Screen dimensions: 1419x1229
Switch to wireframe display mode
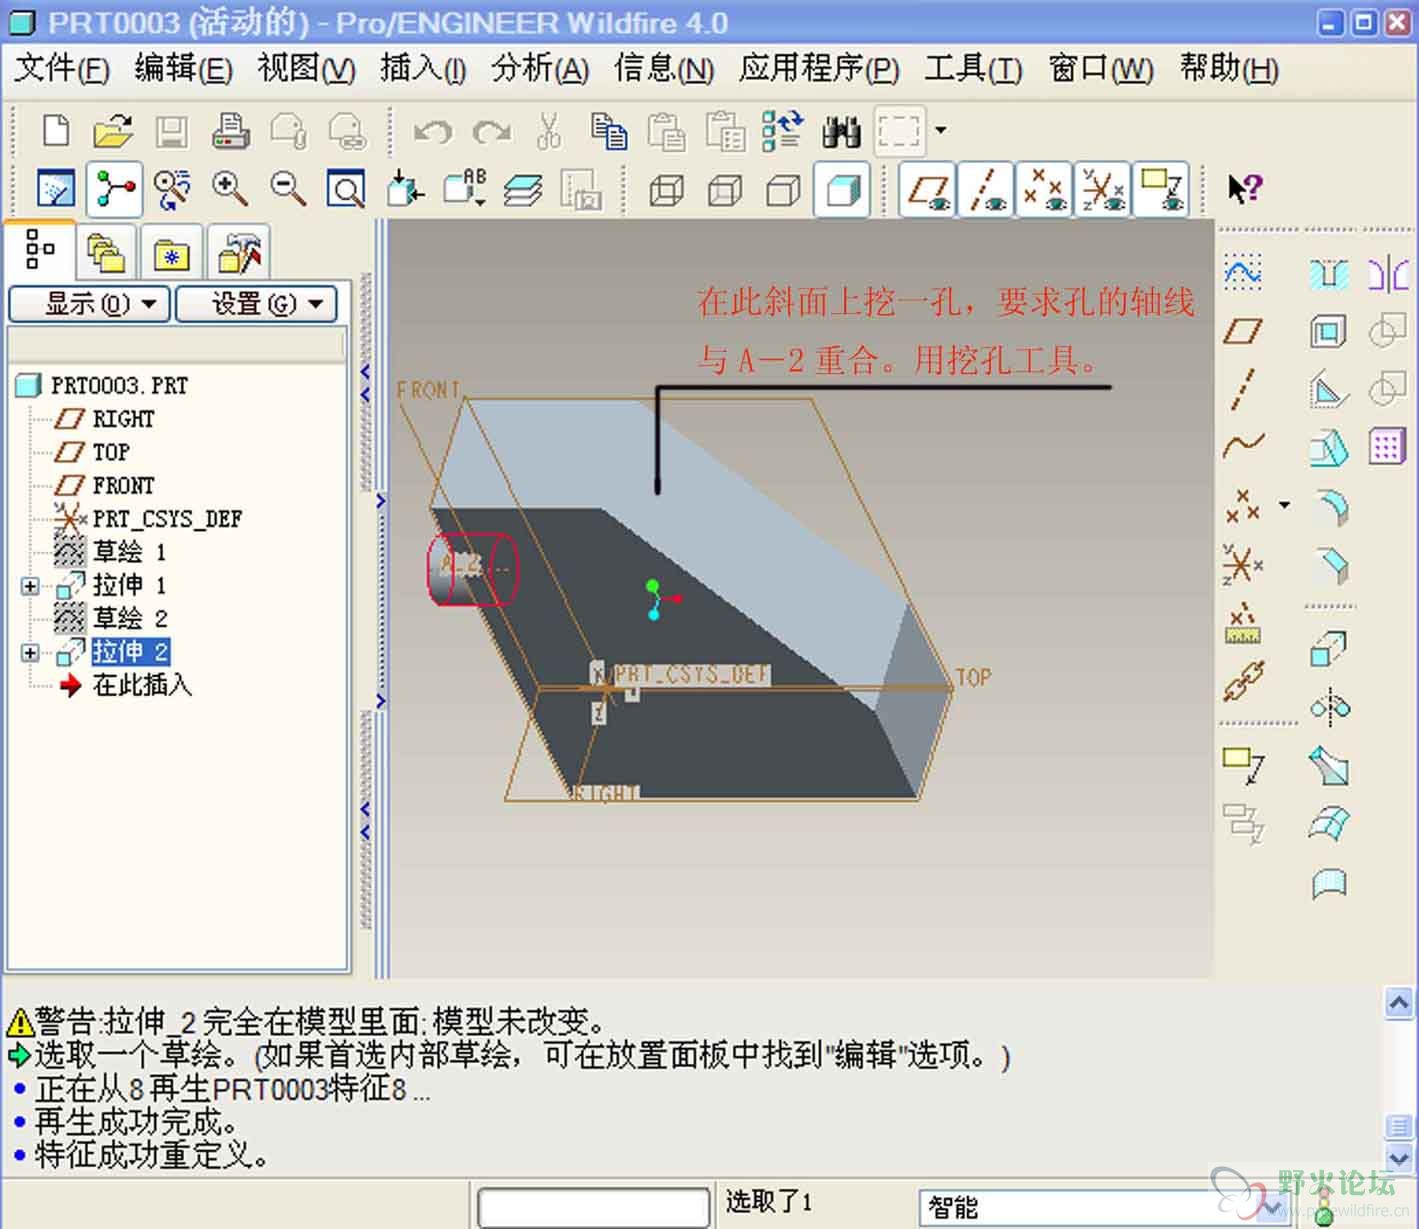(667, 189)
